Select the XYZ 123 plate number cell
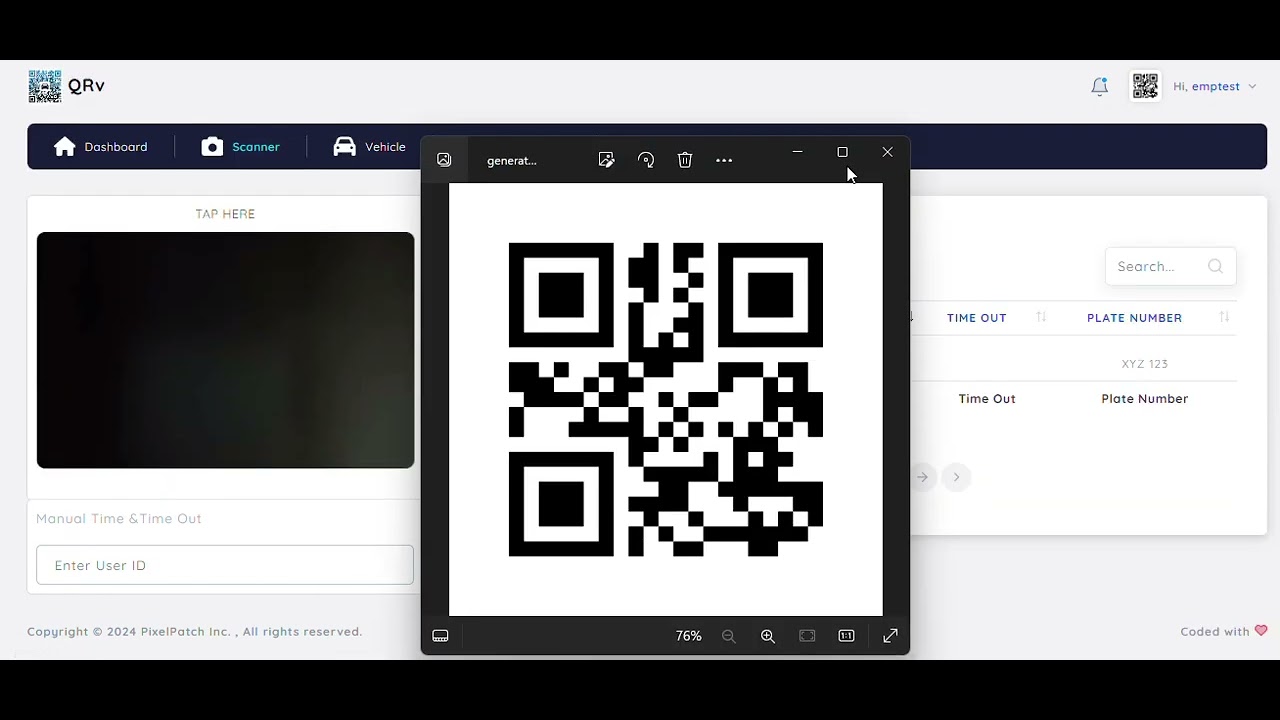The image size is (1280, 720). pyautogui.click(x=1144, y=364)
